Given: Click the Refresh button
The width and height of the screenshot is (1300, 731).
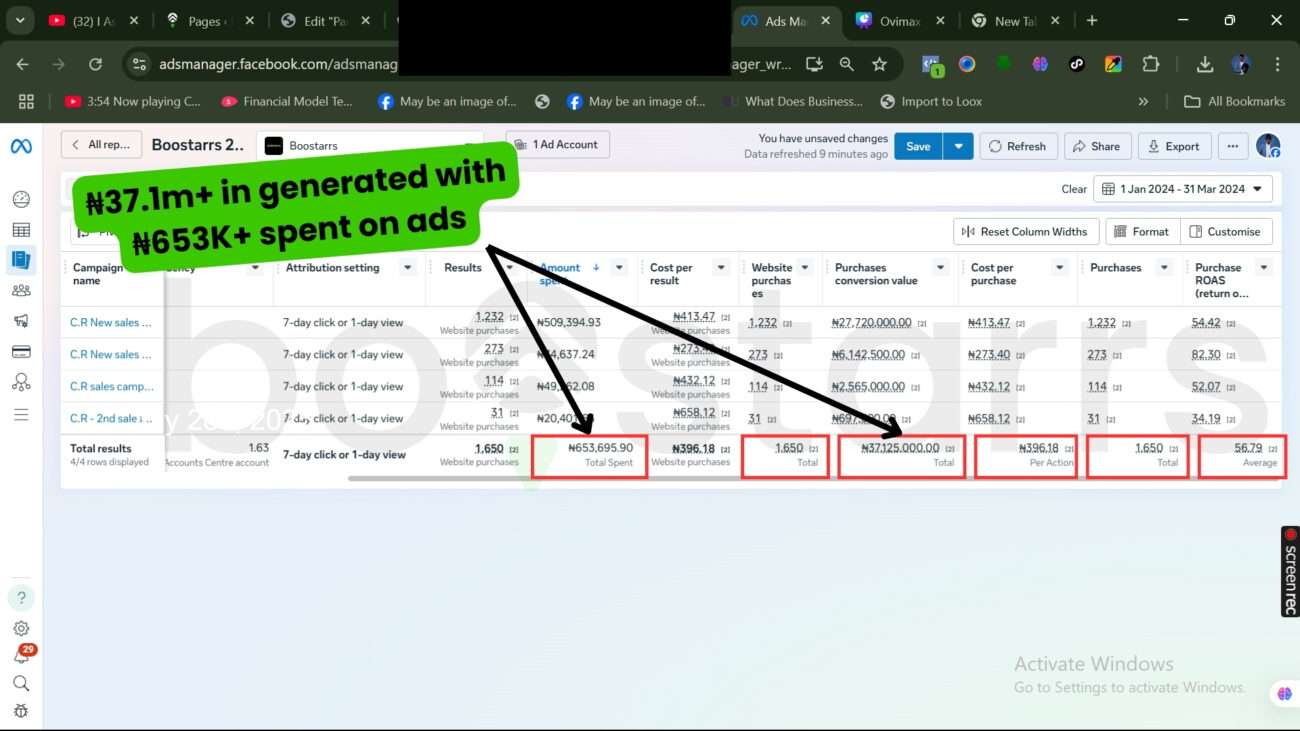Looking at the screenshot, I should pyautogui.click(x=1017, y=146).
